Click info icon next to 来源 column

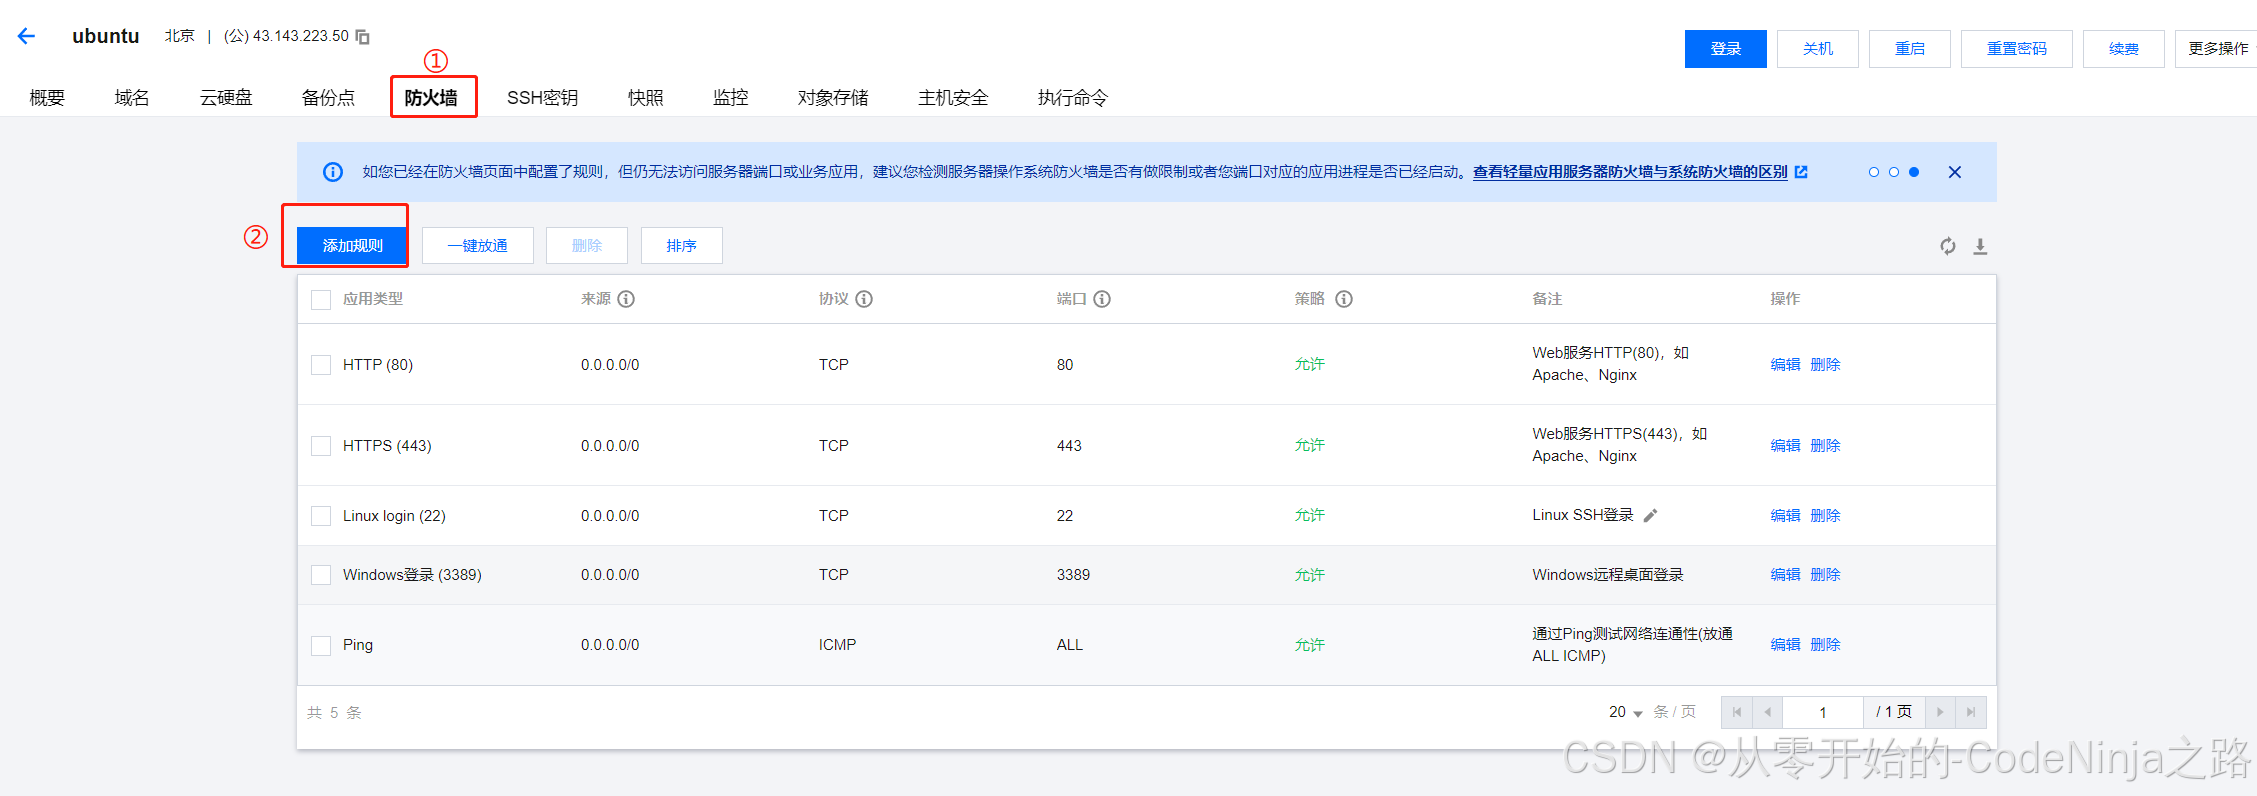(x=626, y=299)
